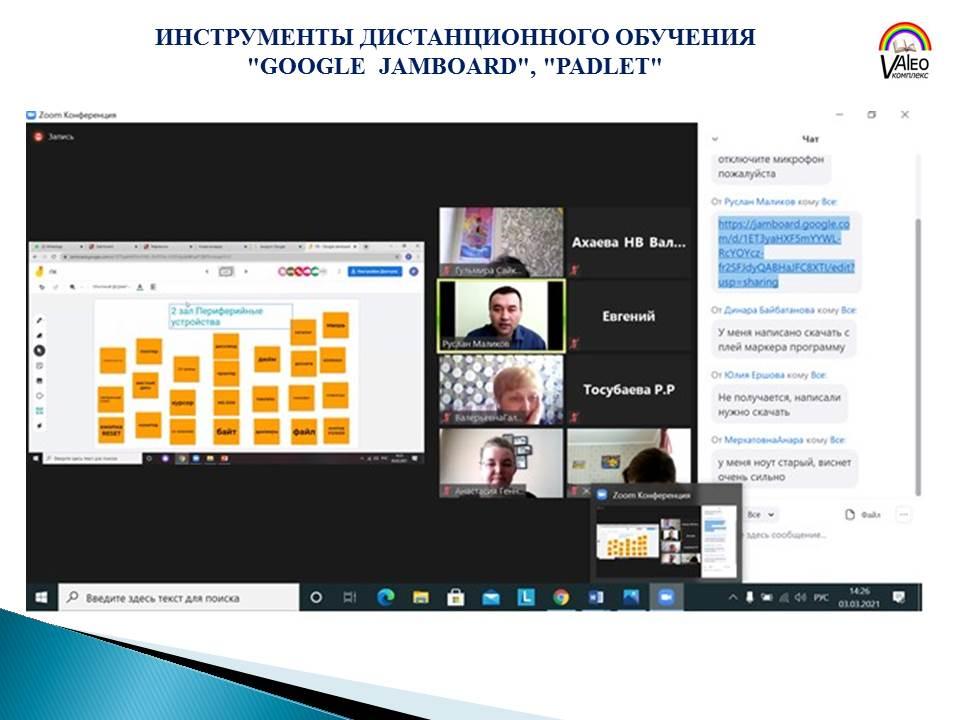This screenshot has height=720, width=960.
Task: Open the Jamboard frame bar thumbnail
Action: tap(227, 271)
